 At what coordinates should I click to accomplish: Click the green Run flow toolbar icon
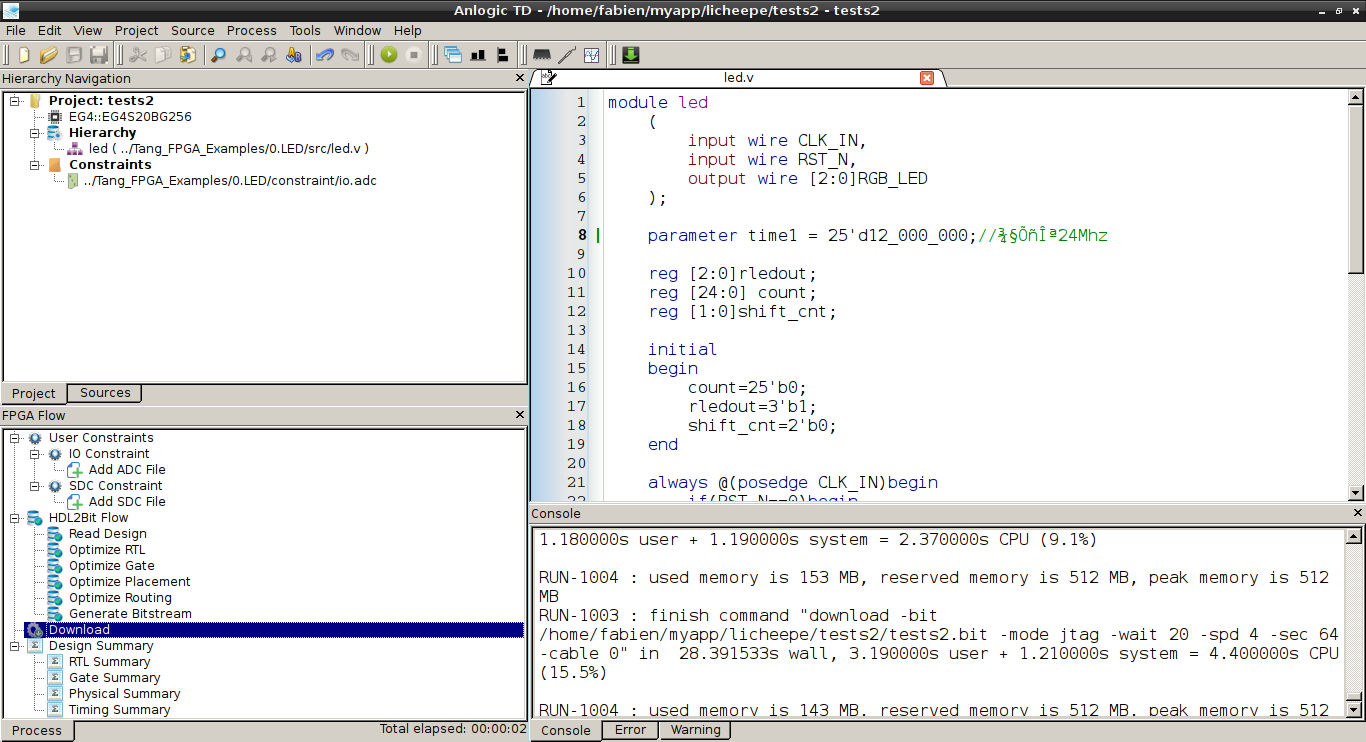[x=389, y=55]
